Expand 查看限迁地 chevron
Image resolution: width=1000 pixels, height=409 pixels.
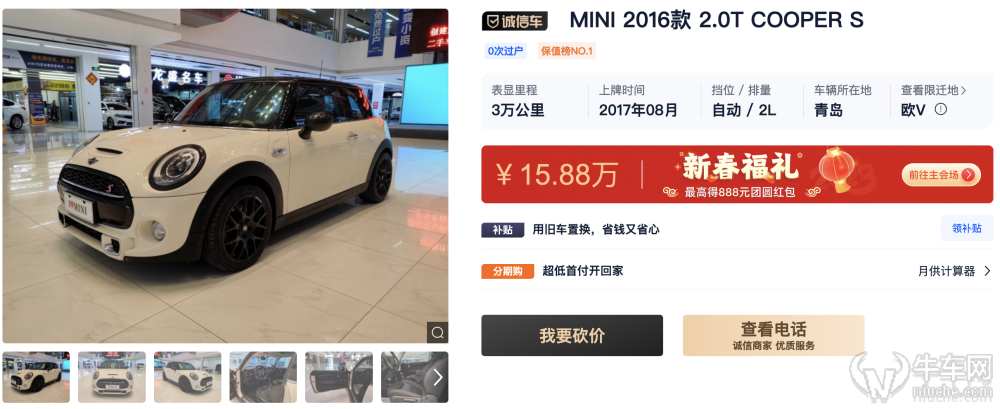(963, 91)
